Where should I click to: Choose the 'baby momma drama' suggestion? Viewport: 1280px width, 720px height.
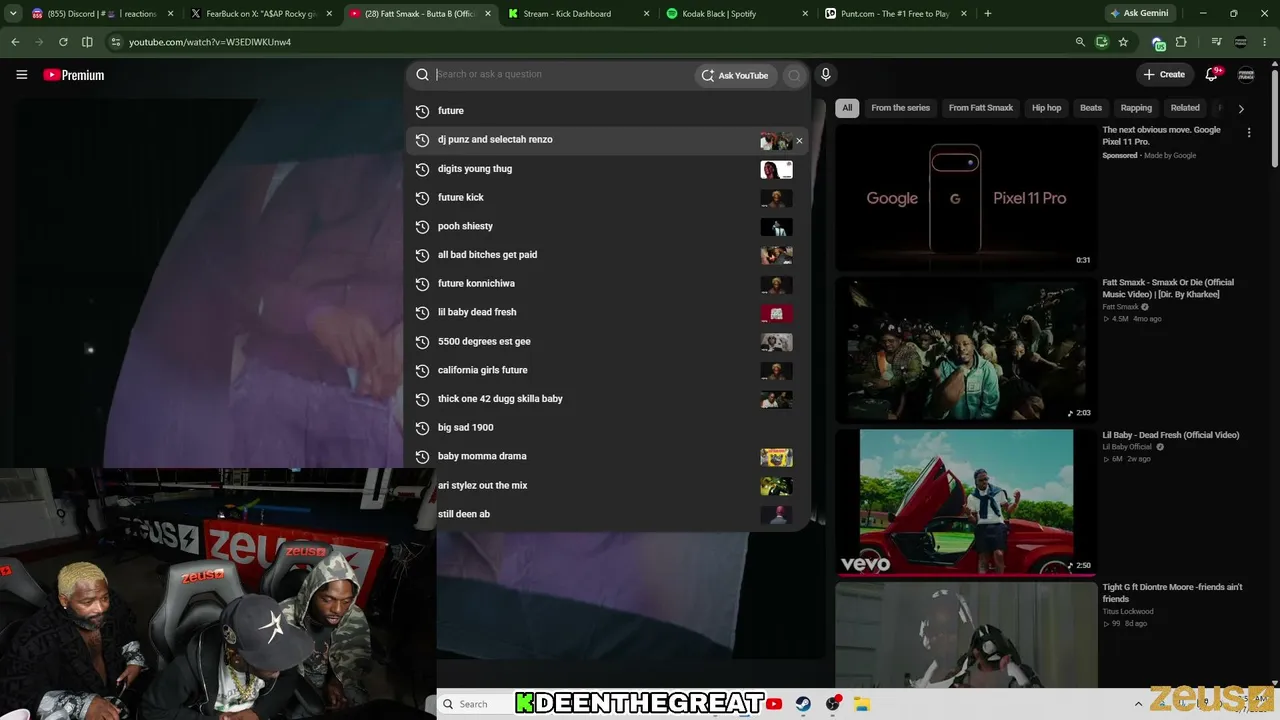(x=607, y=456)
